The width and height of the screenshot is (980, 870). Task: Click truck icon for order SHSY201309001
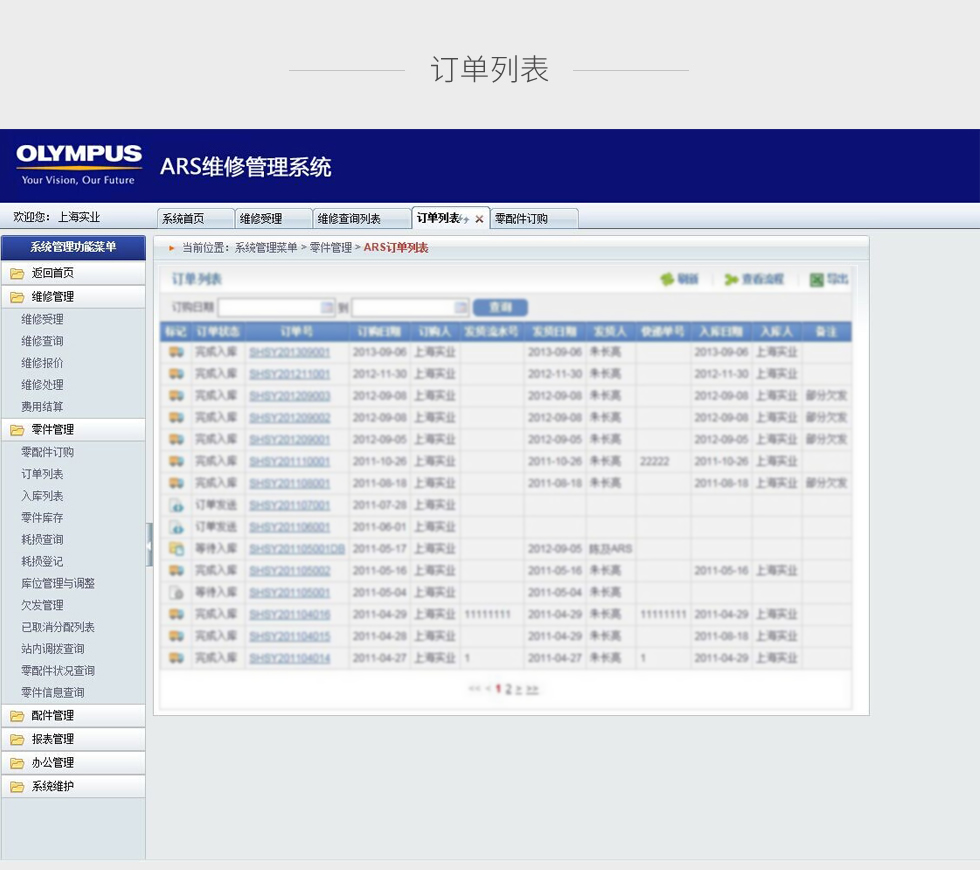click(x=176, y=352)
